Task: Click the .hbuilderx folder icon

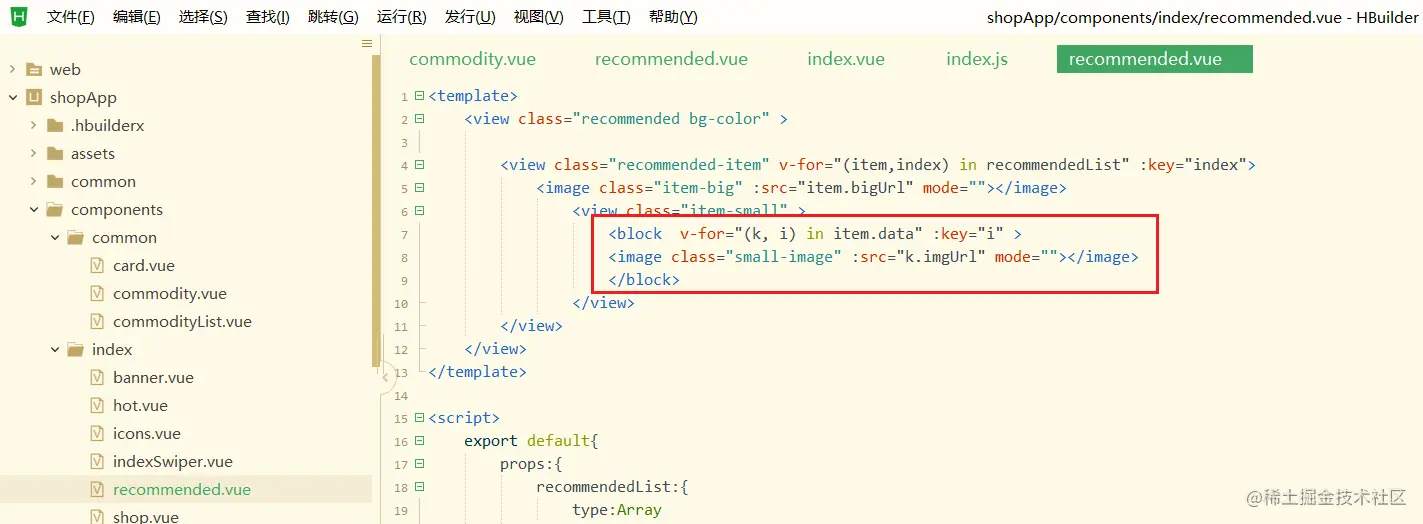Action: (x=55, y=125)
